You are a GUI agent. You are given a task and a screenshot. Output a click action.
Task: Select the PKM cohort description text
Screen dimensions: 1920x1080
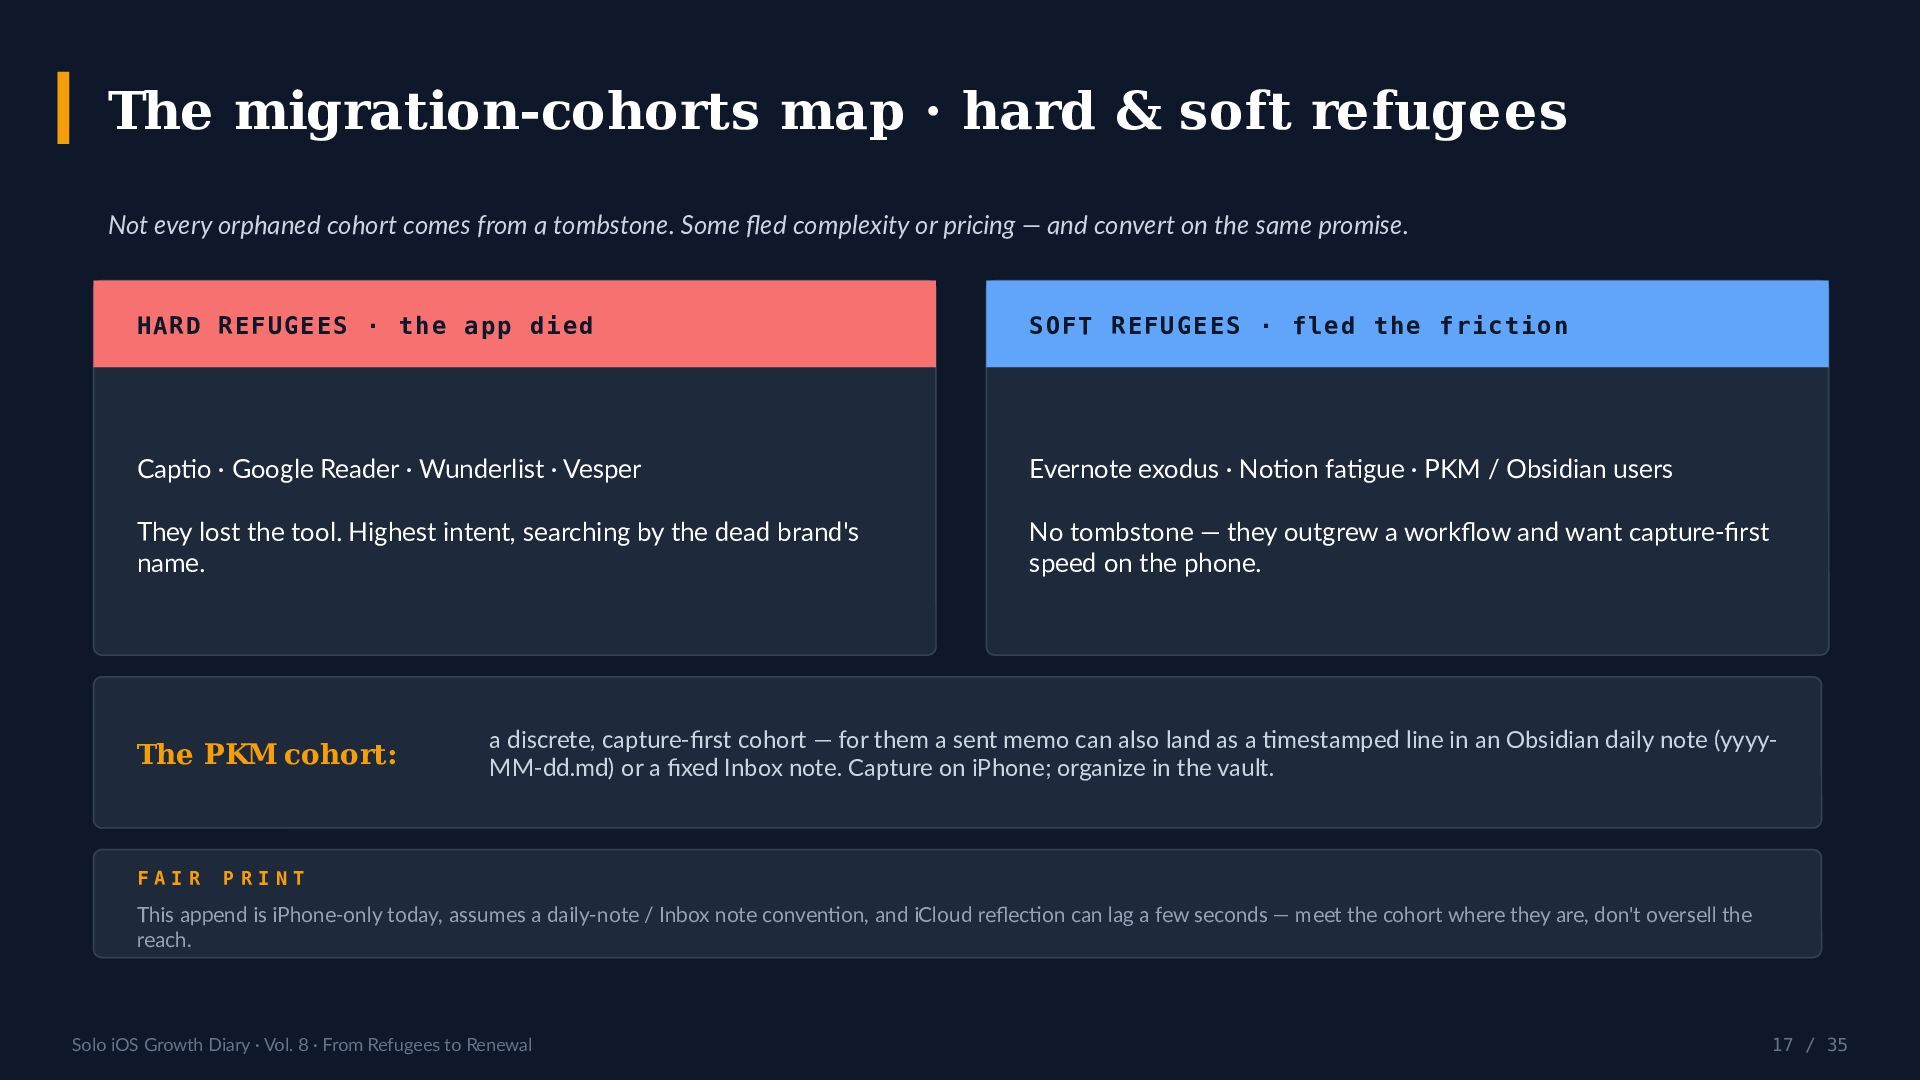[x=1133, y=754]
